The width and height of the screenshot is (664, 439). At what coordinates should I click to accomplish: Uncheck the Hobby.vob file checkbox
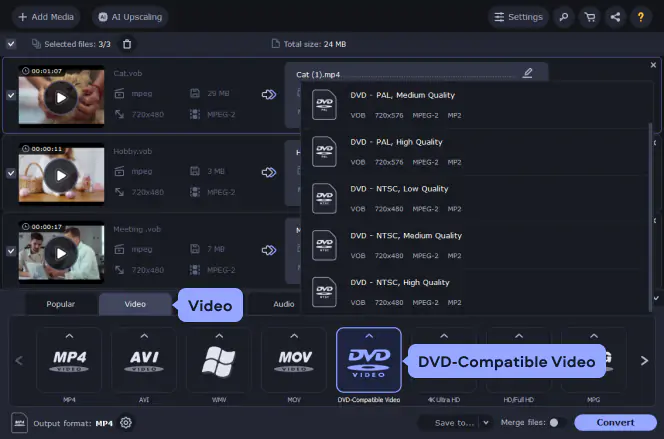click(x=11, y=173)
